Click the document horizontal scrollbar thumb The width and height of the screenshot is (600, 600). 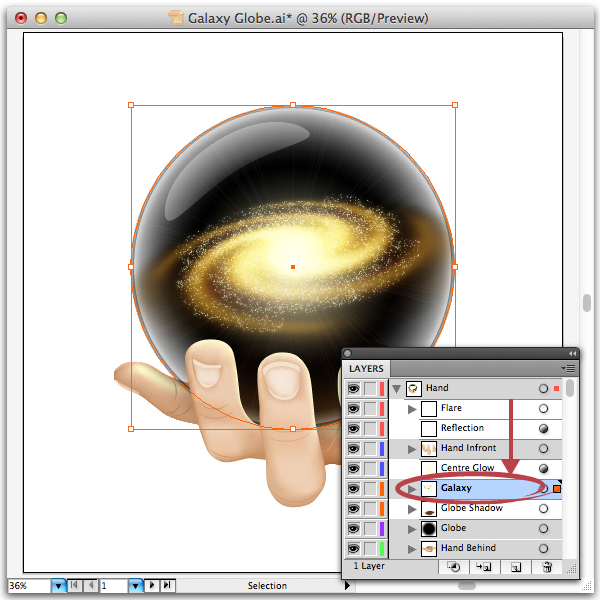click(x=467, y=585)
